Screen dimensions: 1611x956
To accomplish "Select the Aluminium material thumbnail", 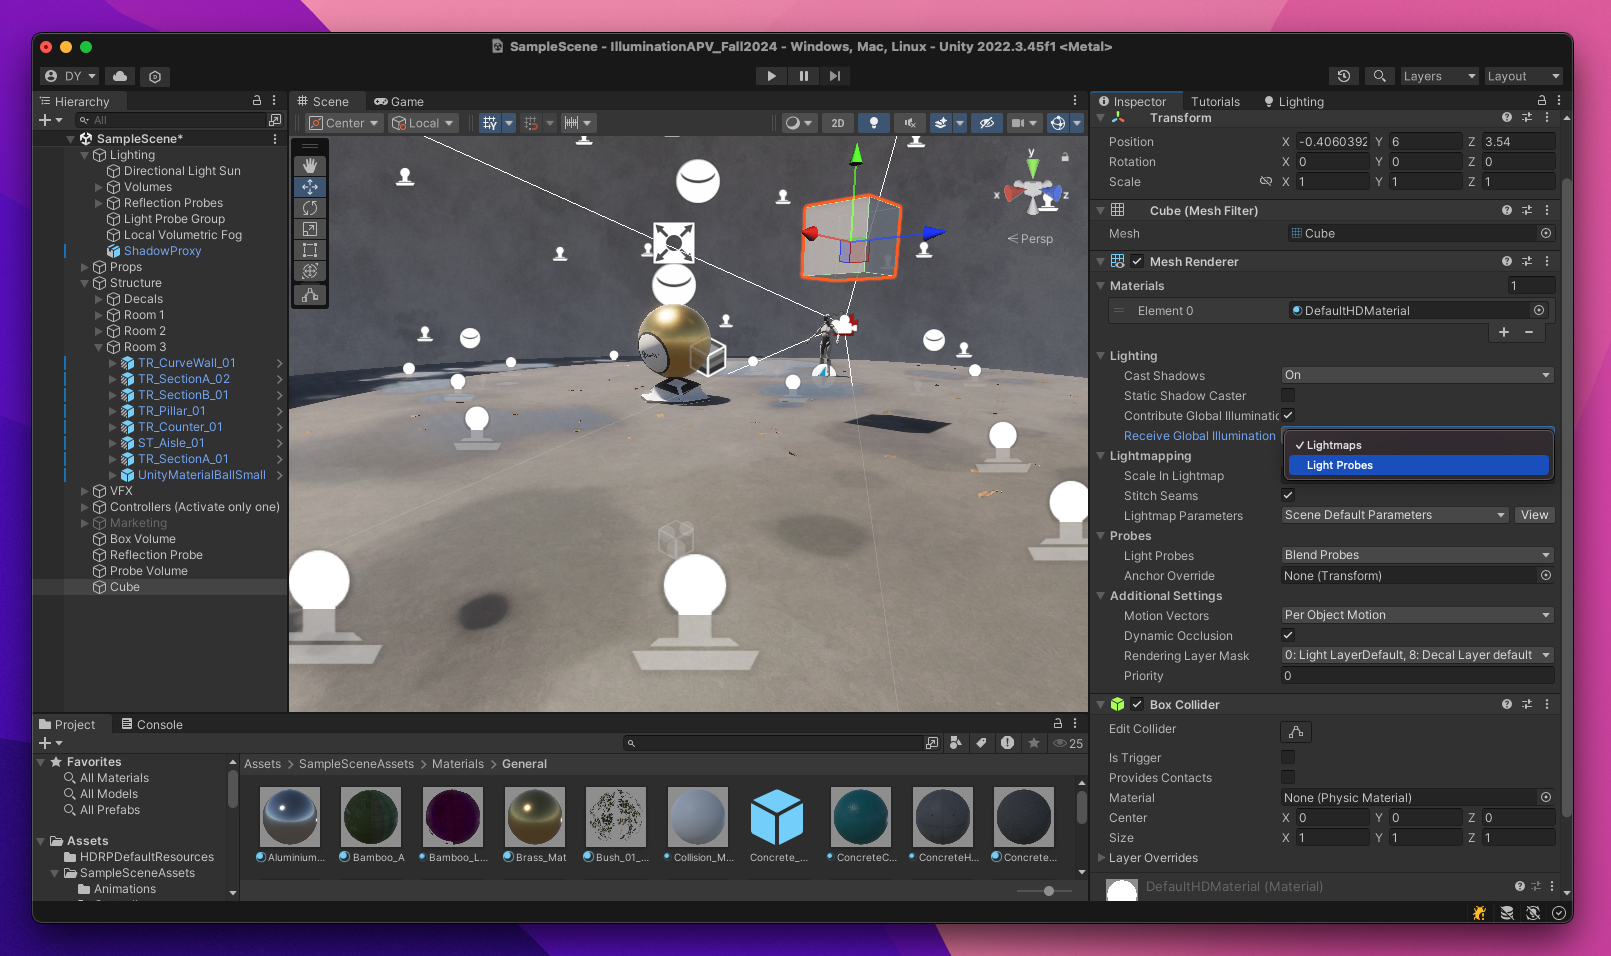I will (x=290, y=817).
